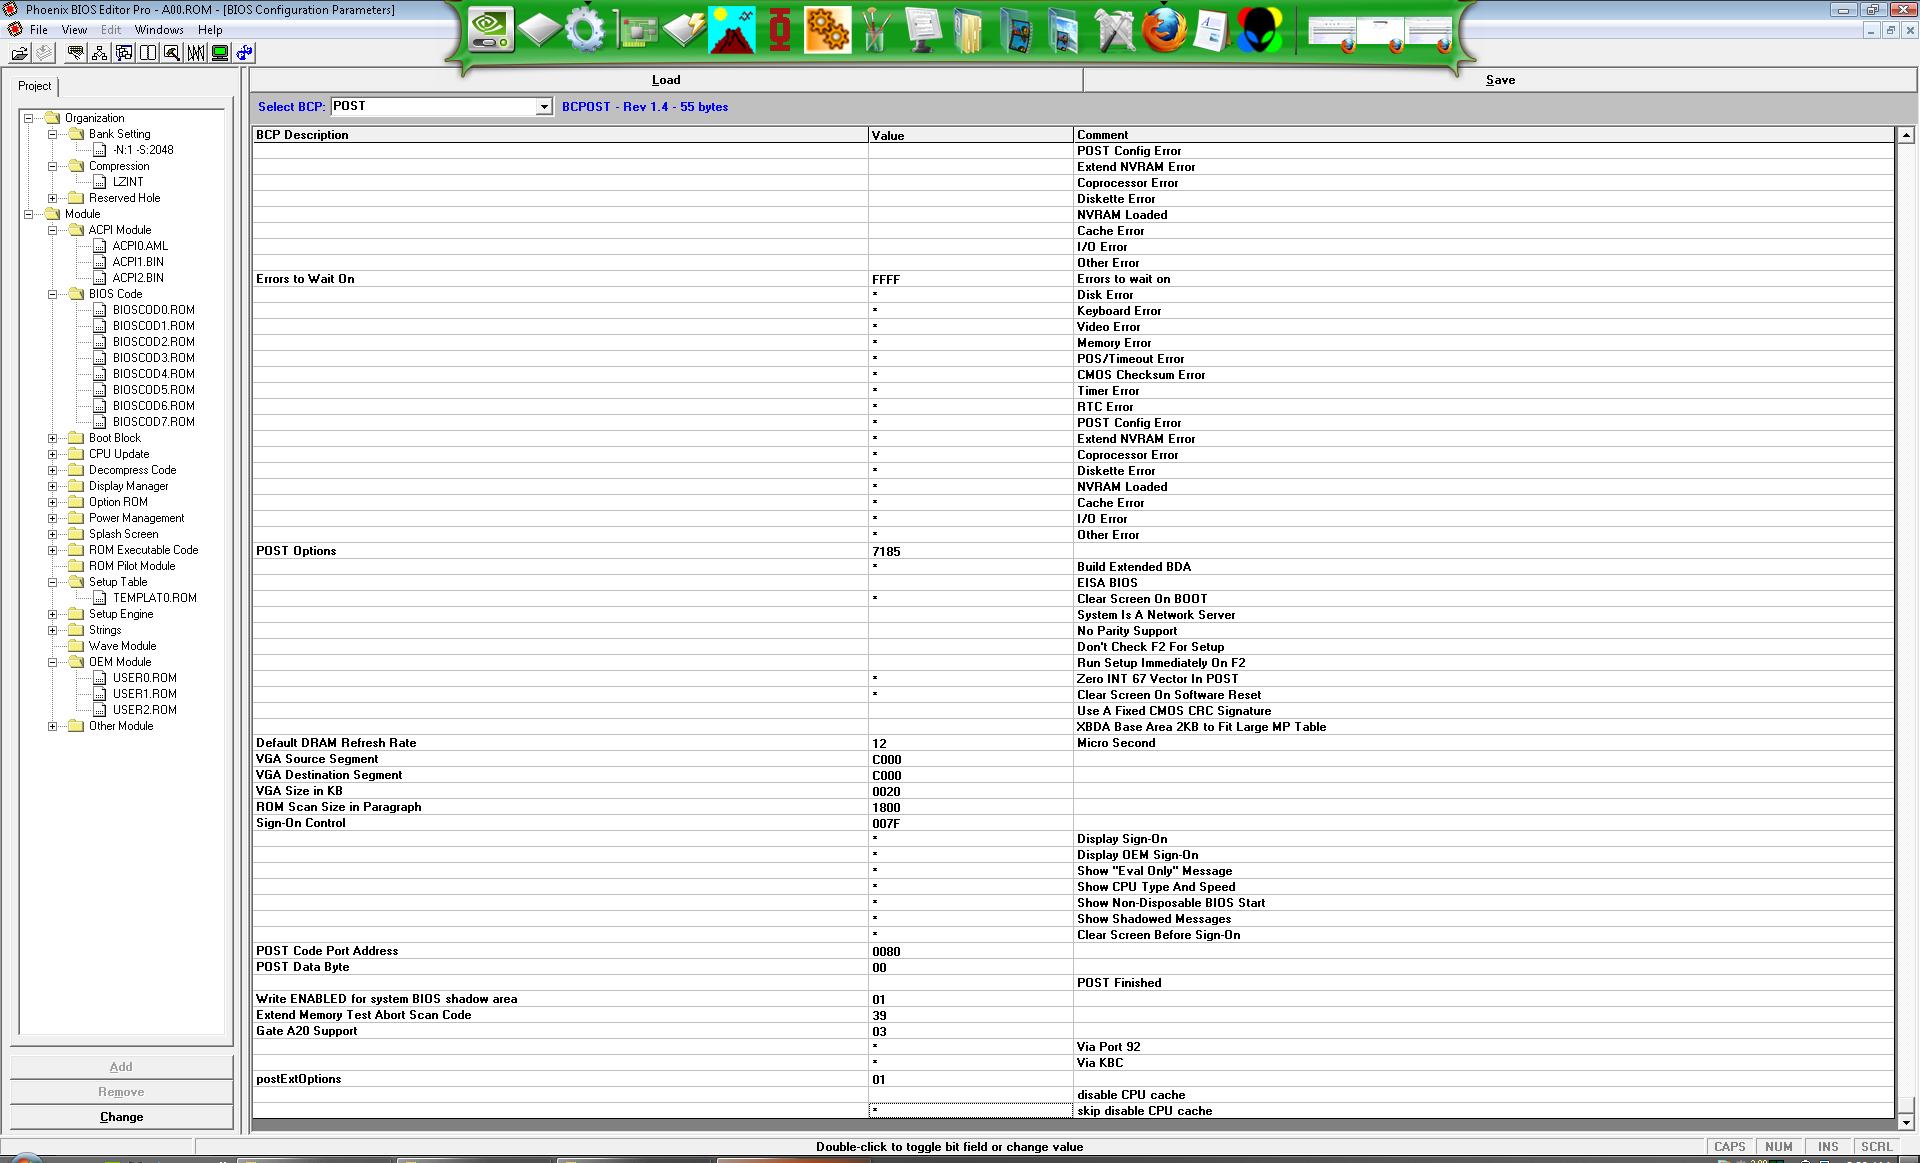Click the white diamond dock icon

[x=539, y=30]
